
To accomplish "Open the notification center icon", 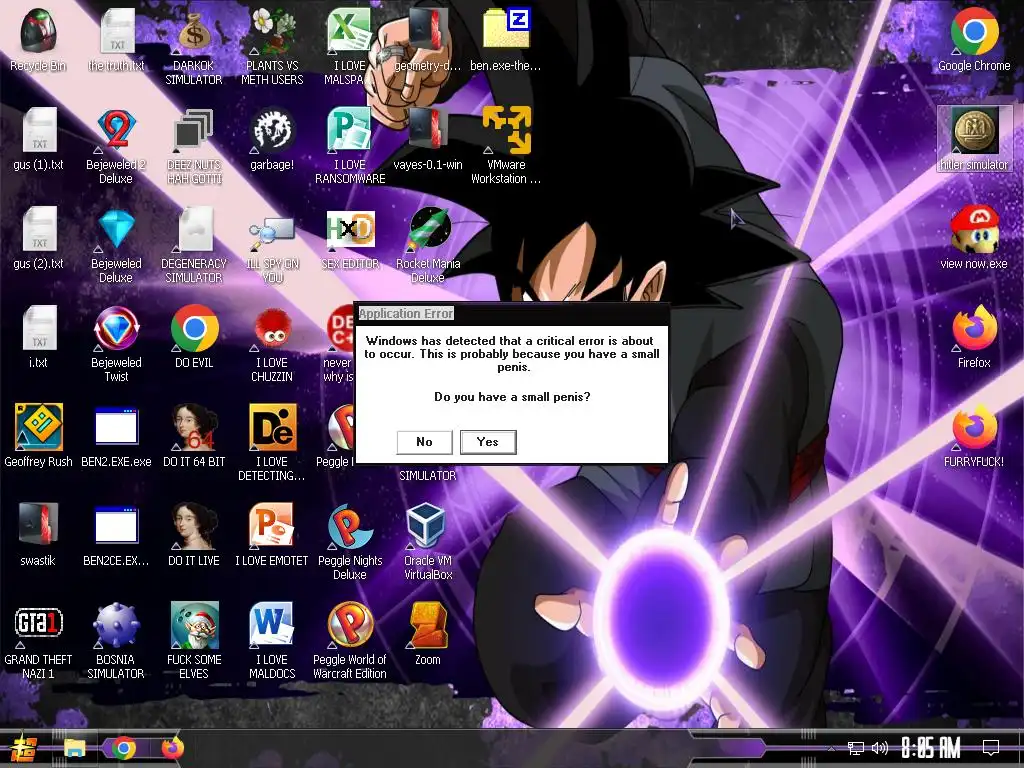I will (991, 747).
